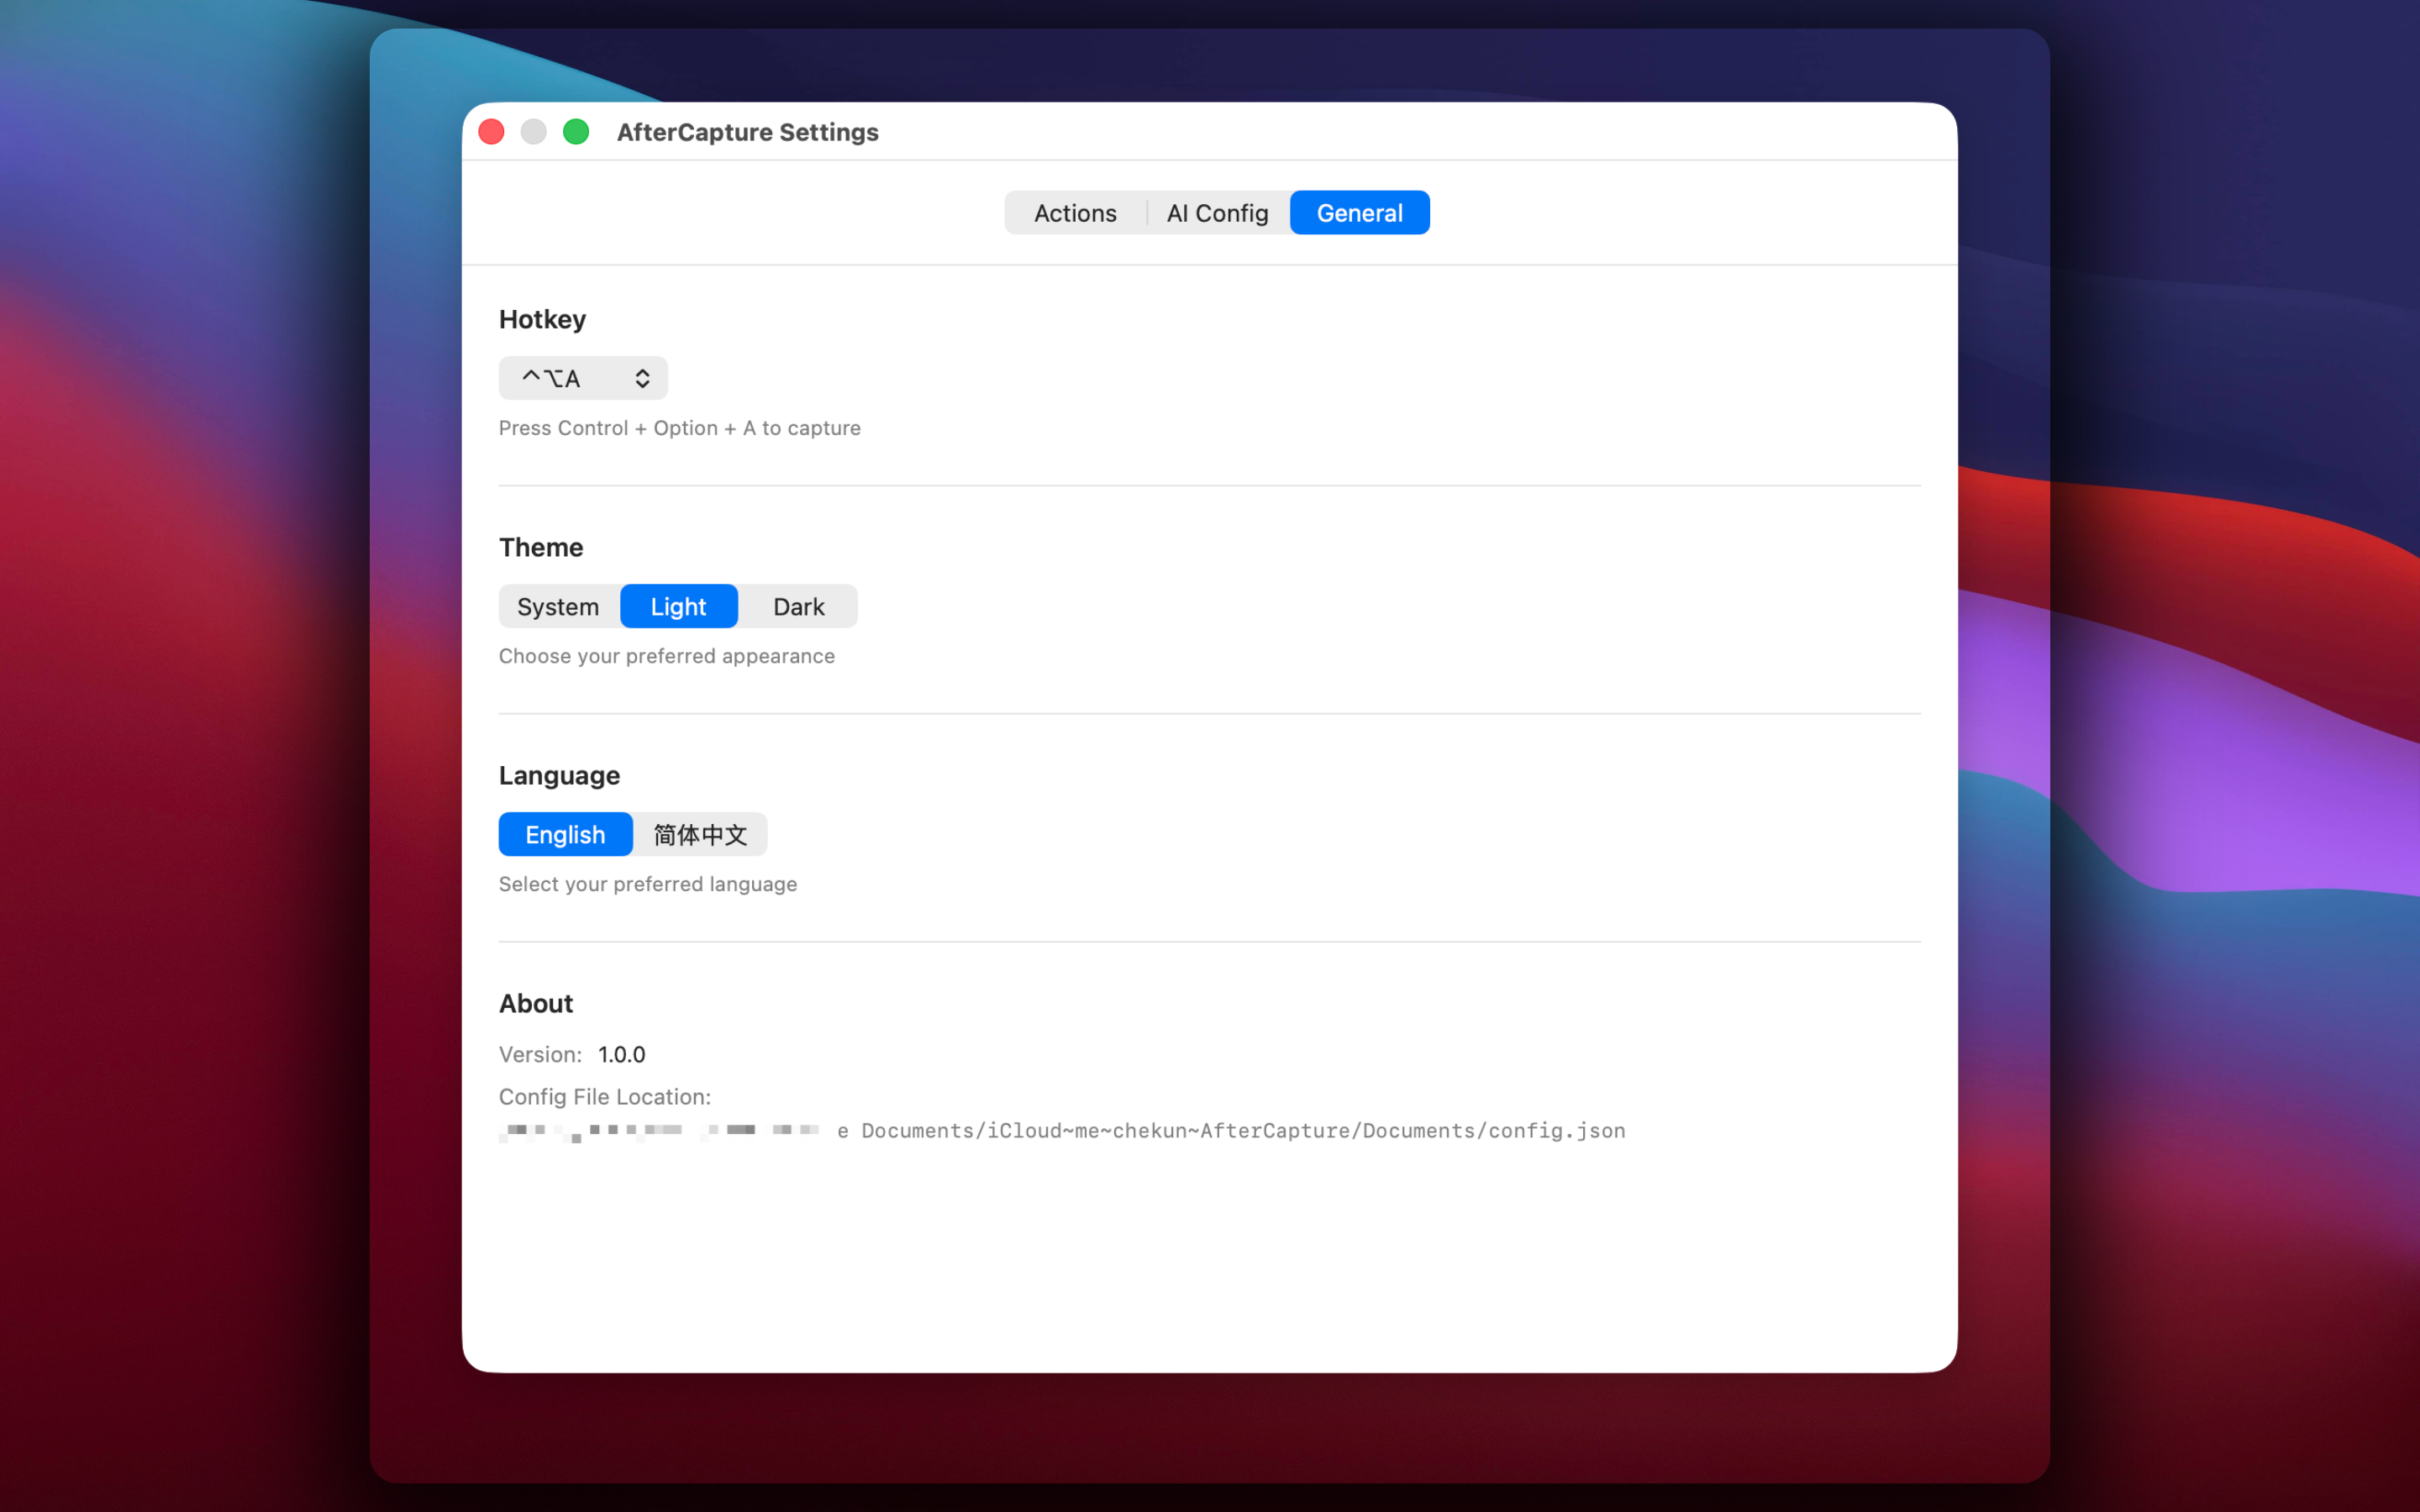This screenshot has height=1512, width=2420.
Task: Click the version number 1.0.0
Action: coord(622,1055)
